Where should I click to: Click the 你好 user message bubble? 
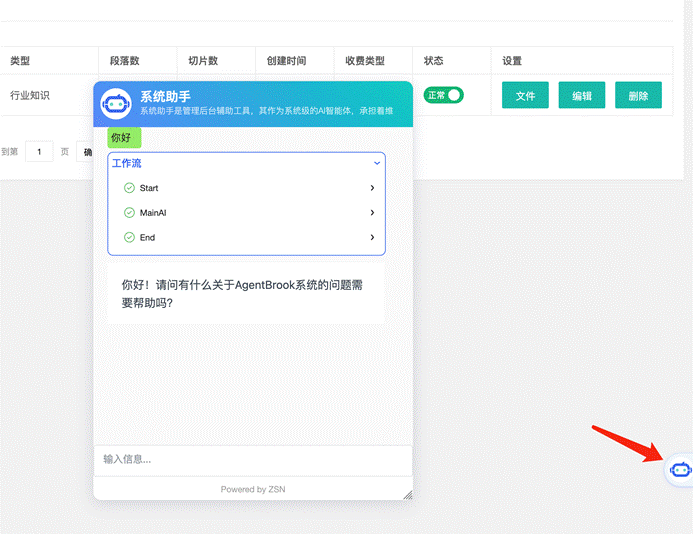click(124, 137)
